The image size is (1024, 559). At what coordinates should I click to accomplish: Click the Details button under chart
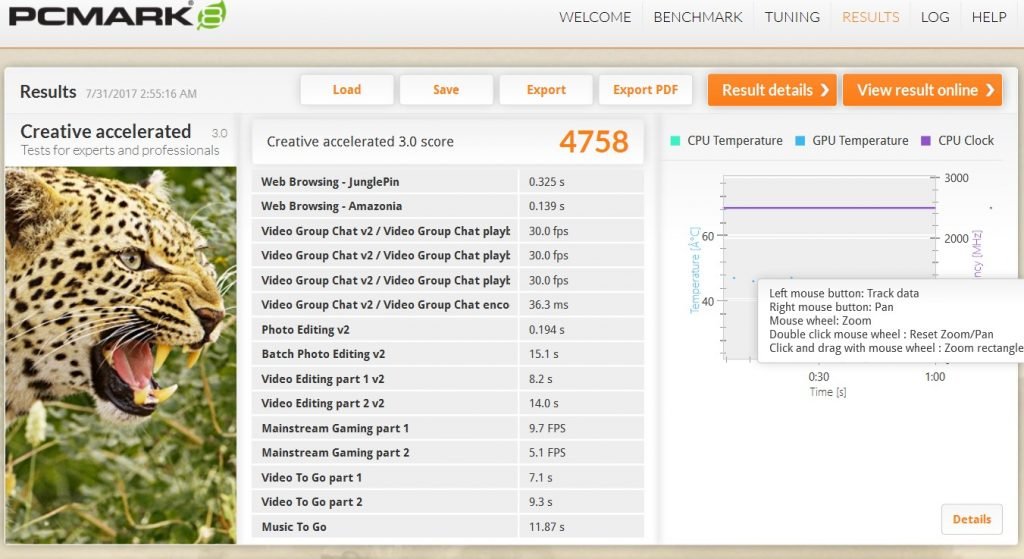(x=972, y=519)
